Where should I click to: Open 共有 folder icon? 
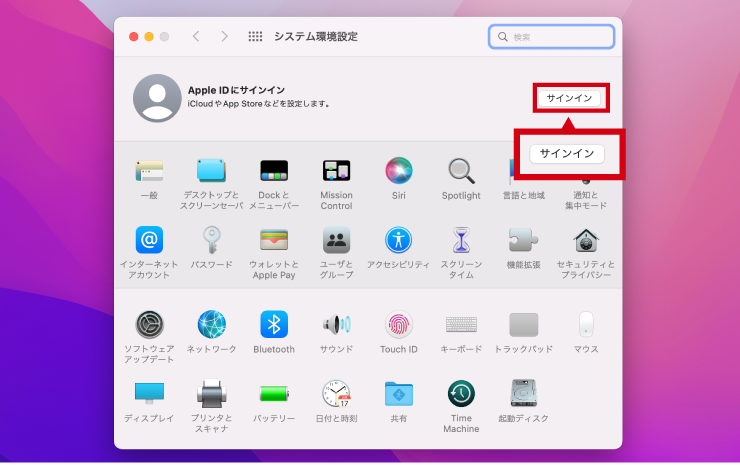coord(399,394)
